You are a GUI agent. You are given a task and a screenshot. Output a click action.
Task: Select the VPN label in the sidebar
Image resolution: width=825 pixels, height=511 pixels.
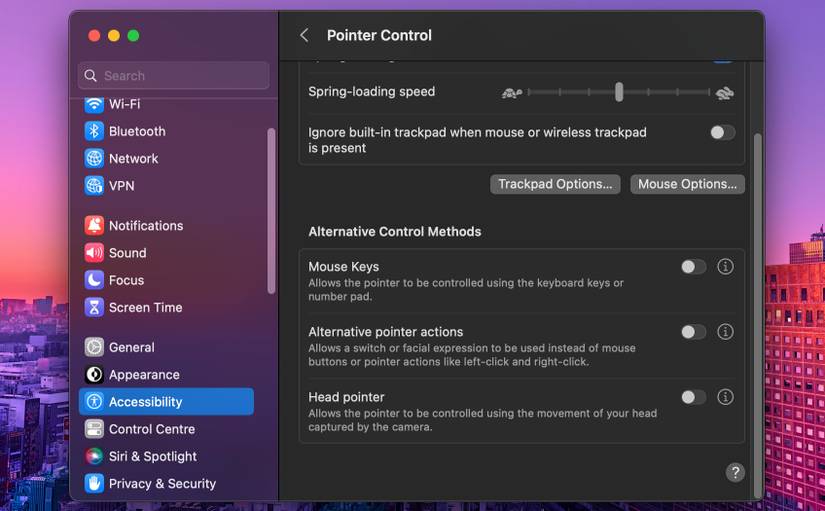pyautogui.click(x=122, y=186)
